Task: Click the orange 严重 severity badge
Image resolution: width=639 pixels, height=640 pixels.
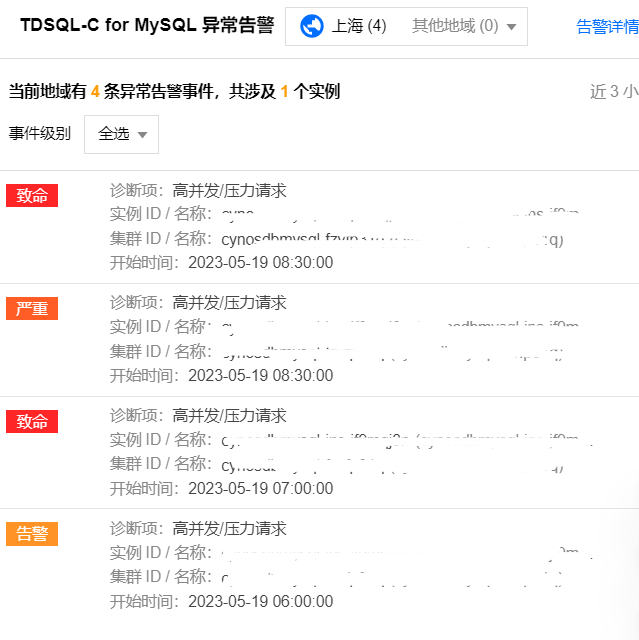Action: [32, 308]
